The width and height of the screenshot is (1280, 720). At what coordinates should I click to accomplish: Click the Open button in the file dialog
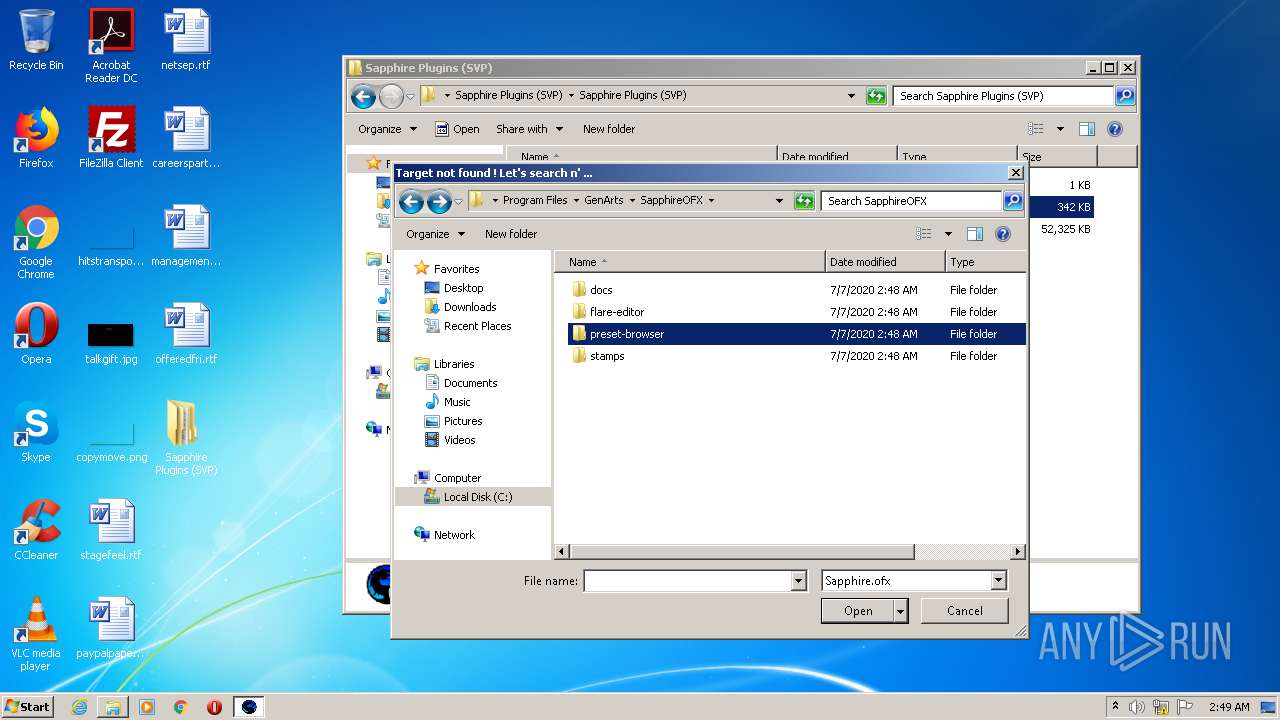click(858, 611)
